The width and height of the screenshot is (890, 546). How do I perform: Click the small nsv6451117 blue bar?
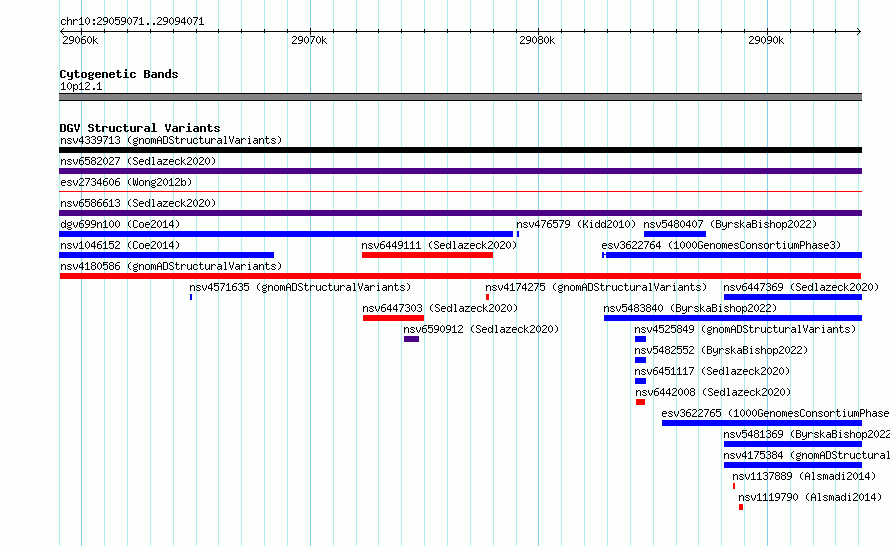[640, 381]
